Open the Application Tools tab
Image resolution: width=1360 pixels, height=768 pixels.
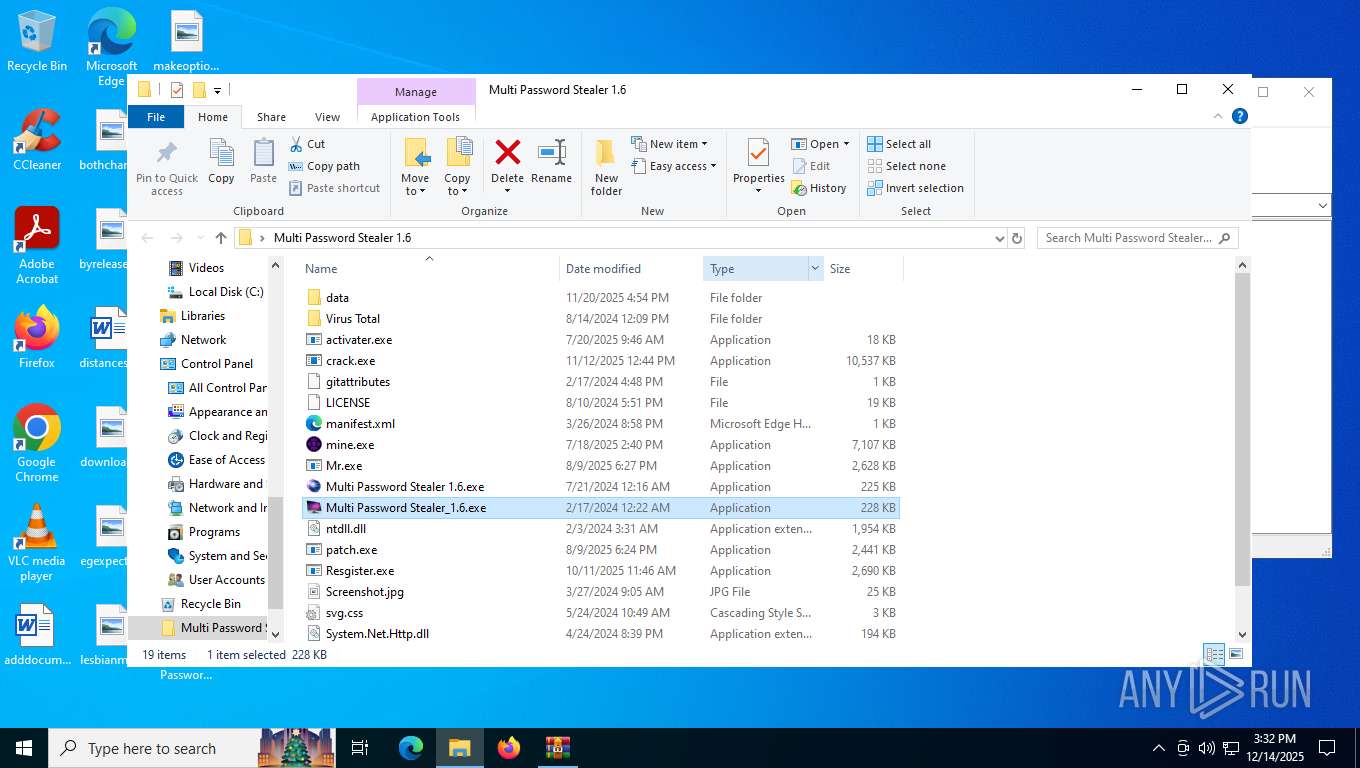click(415, 117)
